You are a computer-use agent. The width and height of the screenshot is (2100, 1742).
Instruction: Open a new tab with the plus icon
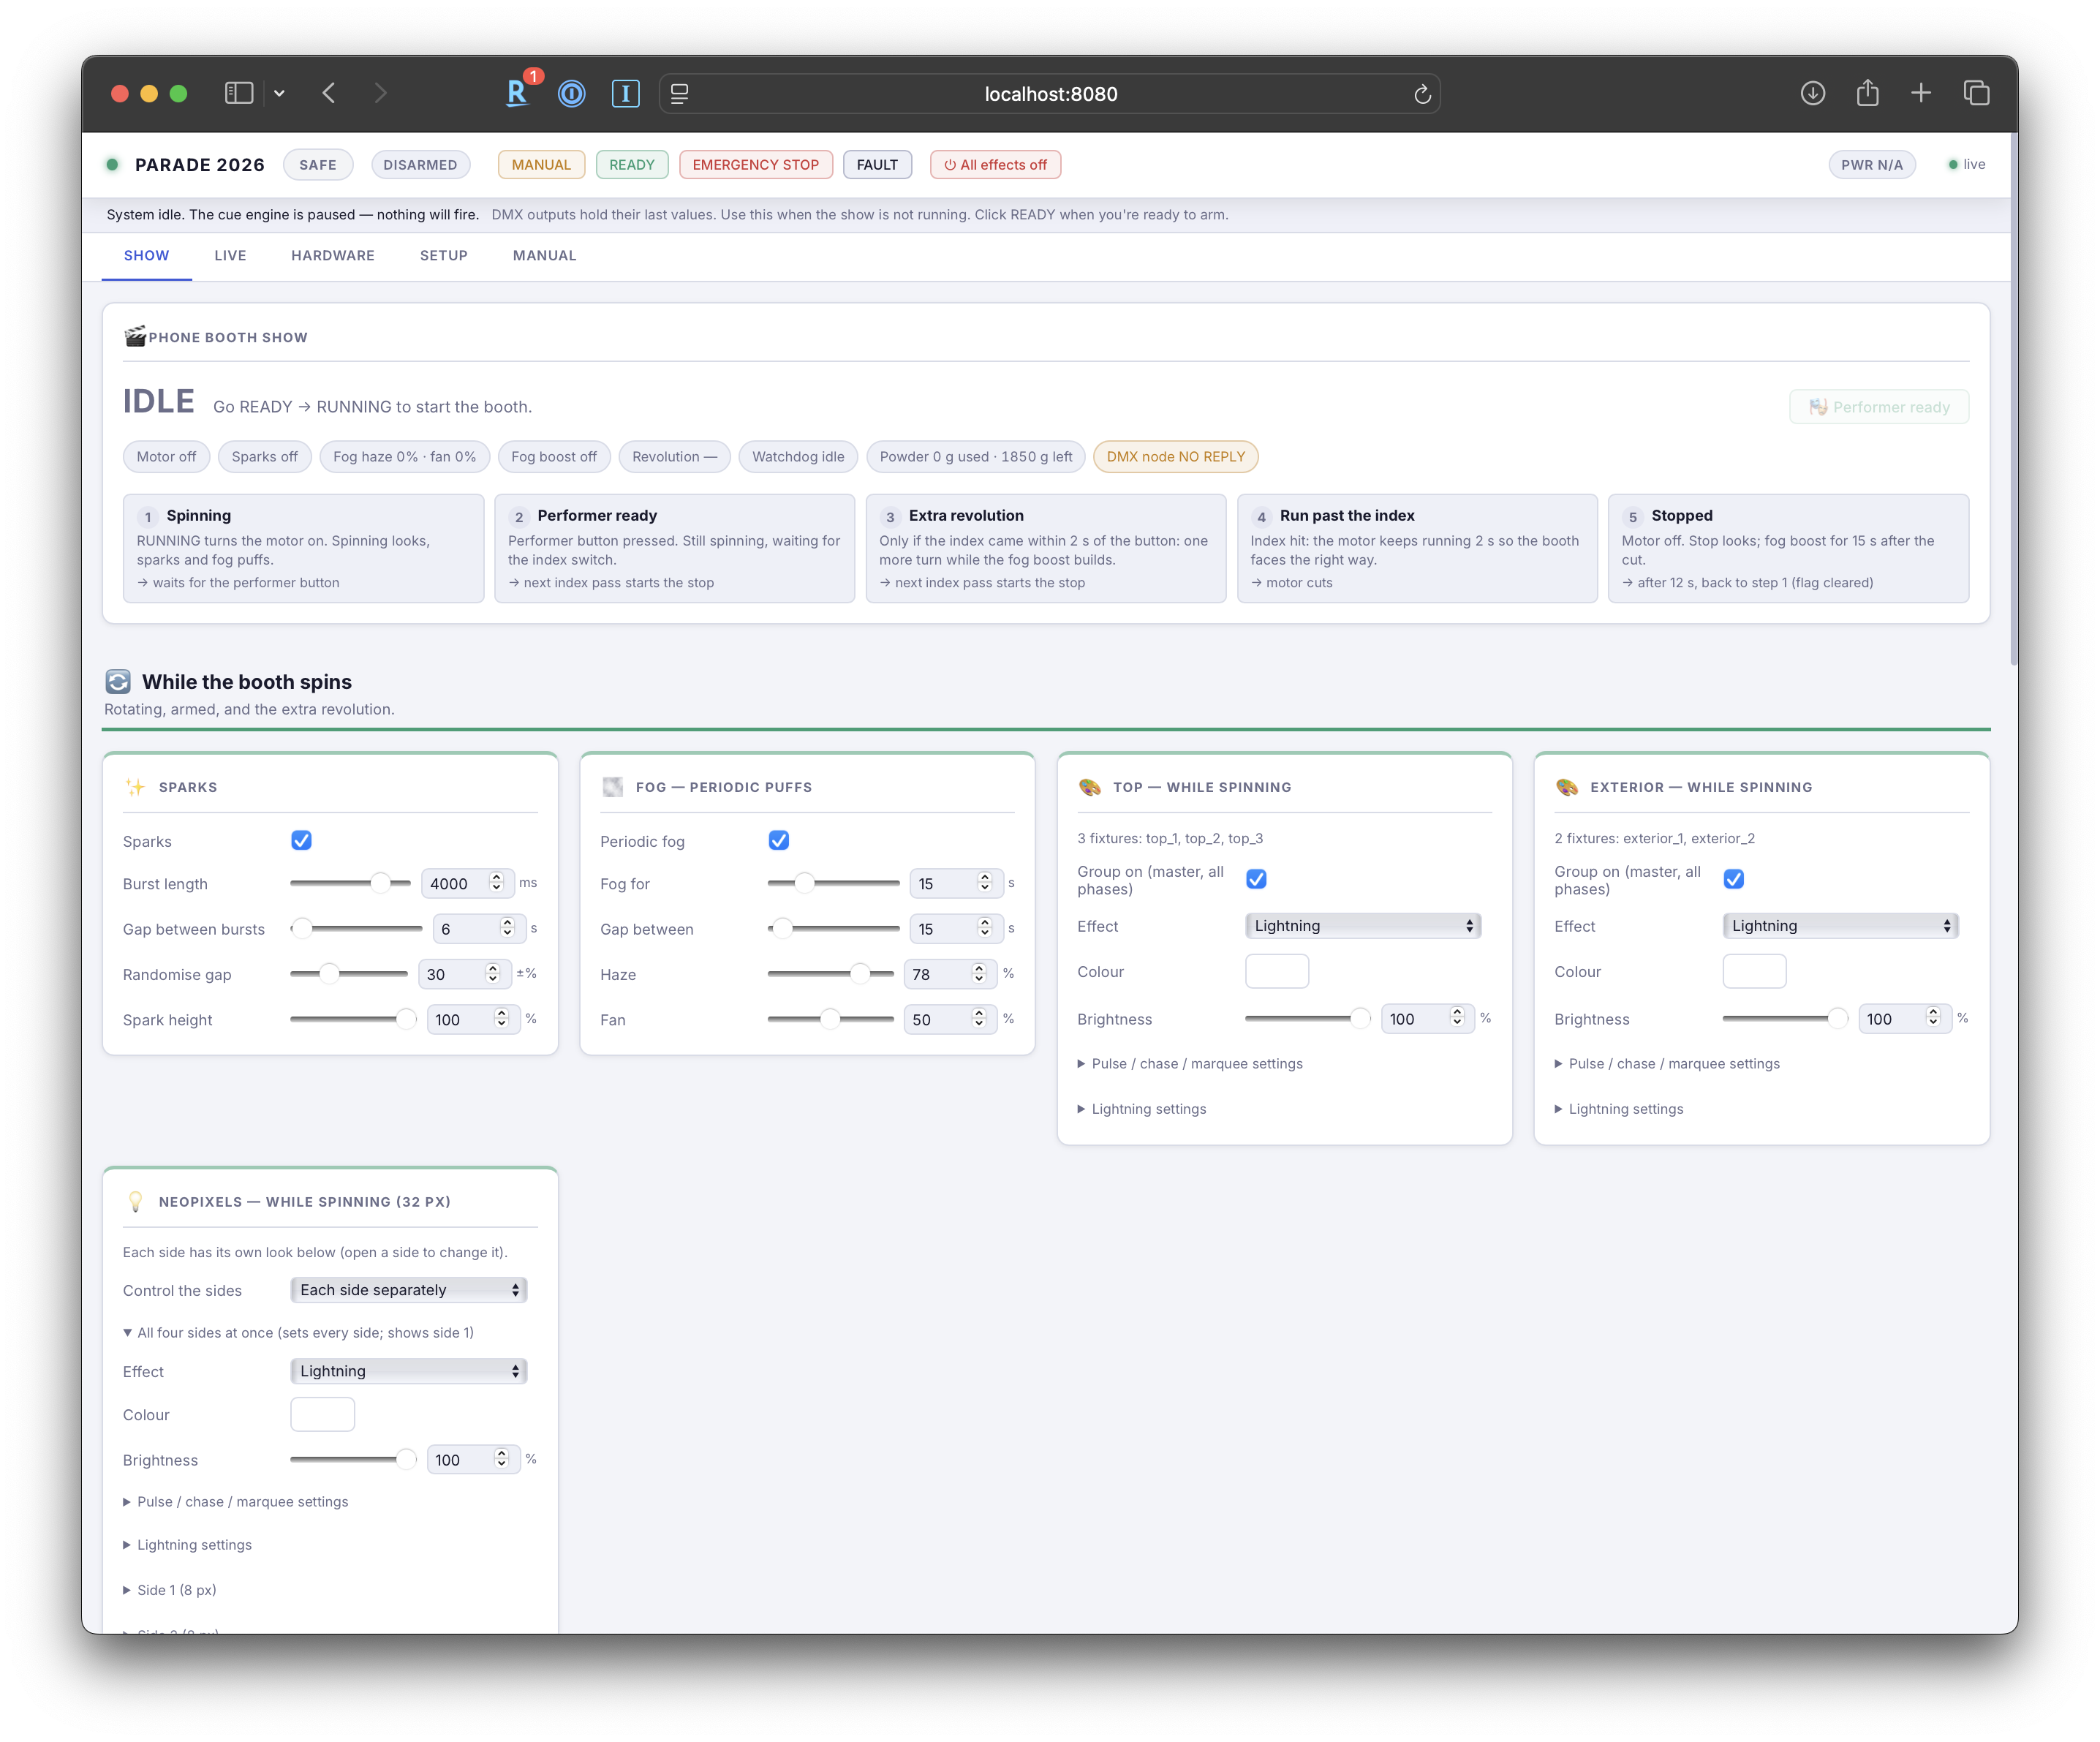point(1921,93)
